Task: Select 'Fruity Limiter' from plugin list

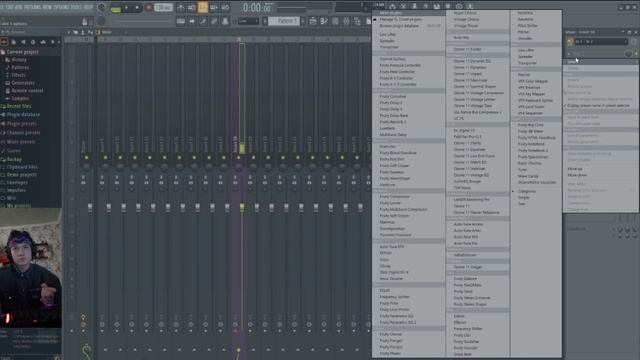Action: [390, 203]
